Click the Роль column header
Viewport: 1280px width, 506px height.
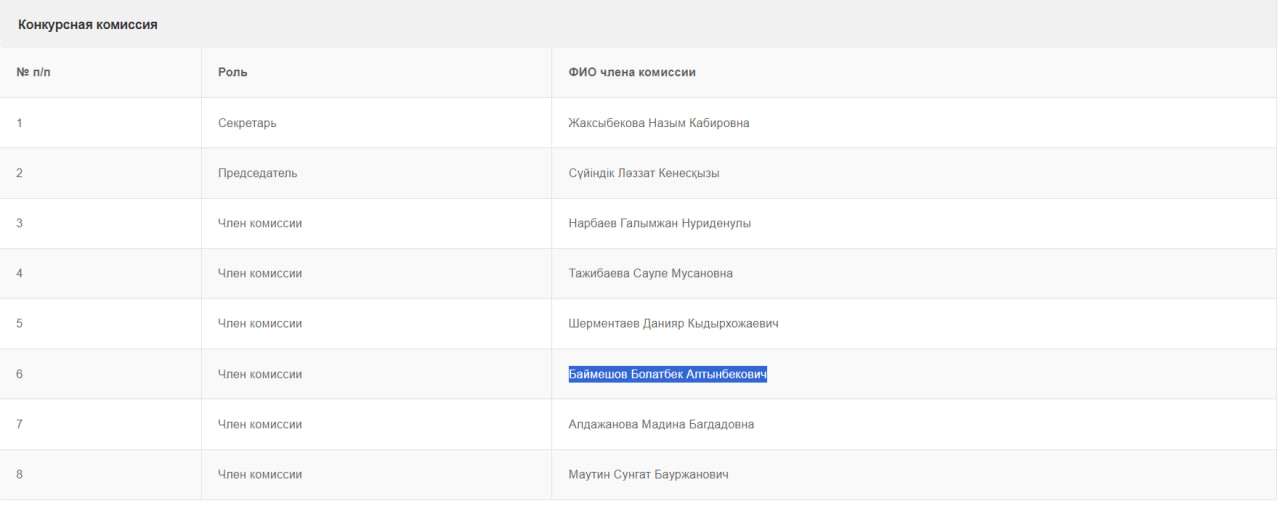pyautogui.click(x=233, y=73)
